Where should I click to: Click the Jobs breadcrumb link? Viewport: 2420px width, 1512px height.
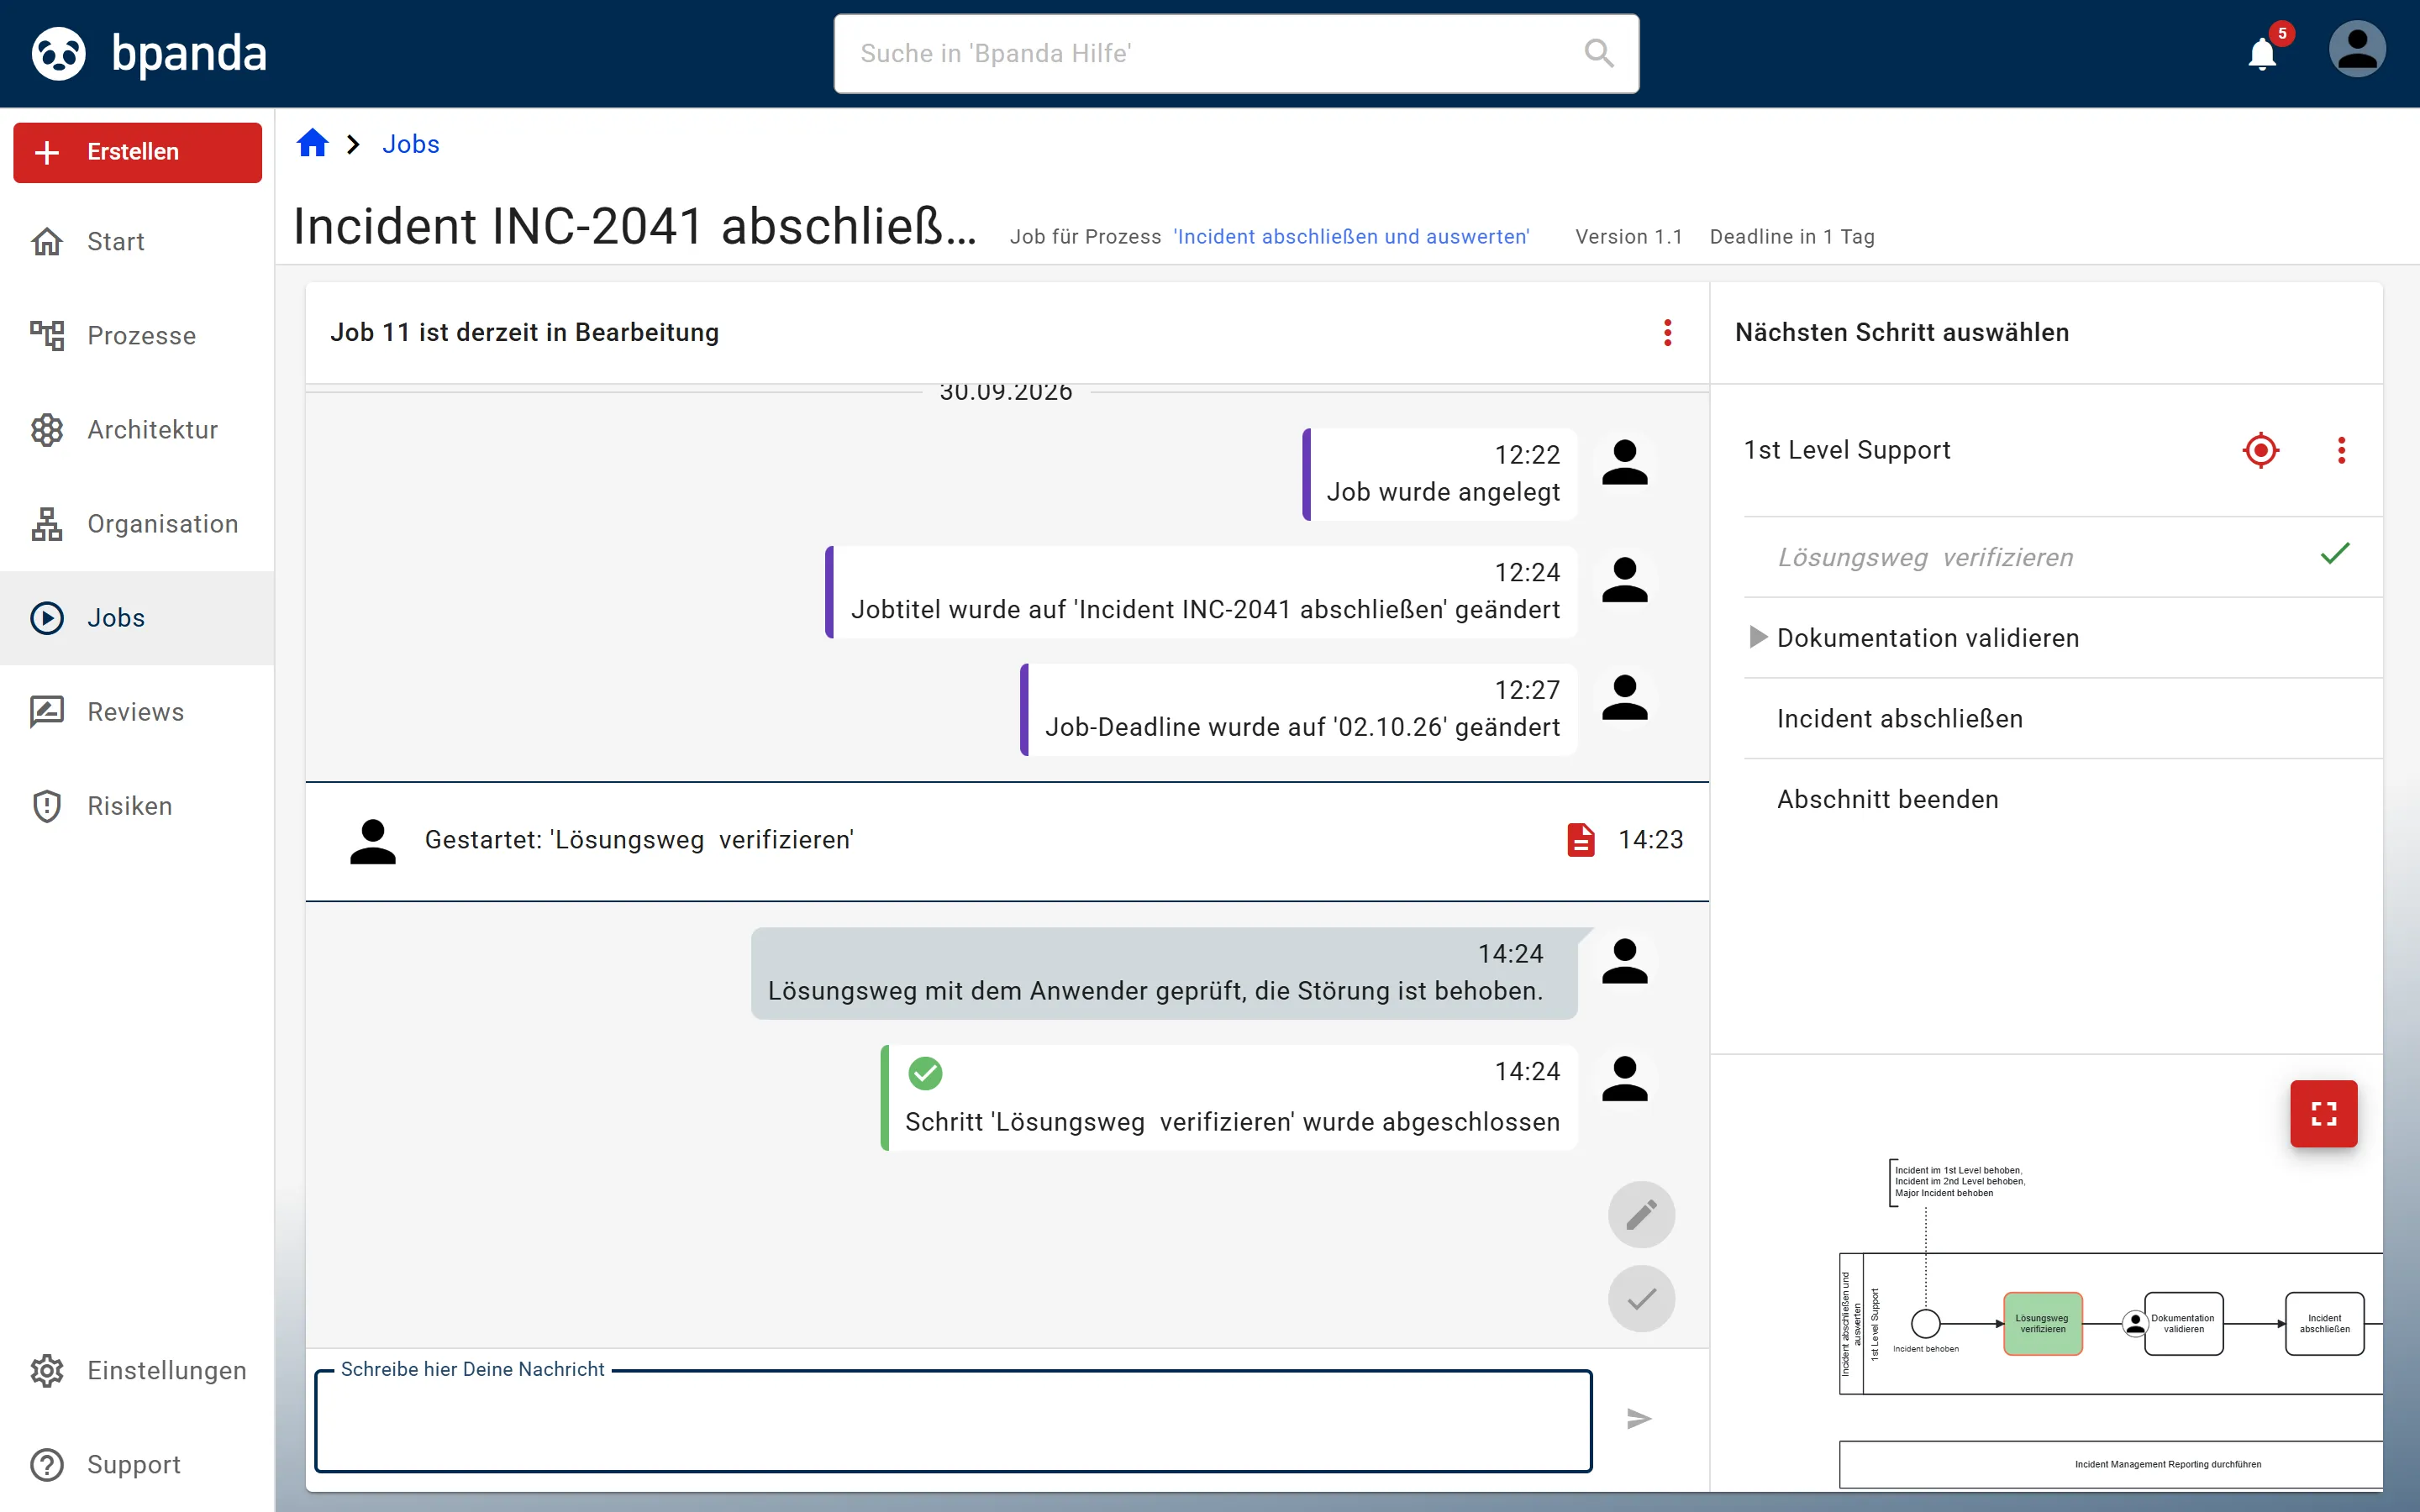pos(411,144)
